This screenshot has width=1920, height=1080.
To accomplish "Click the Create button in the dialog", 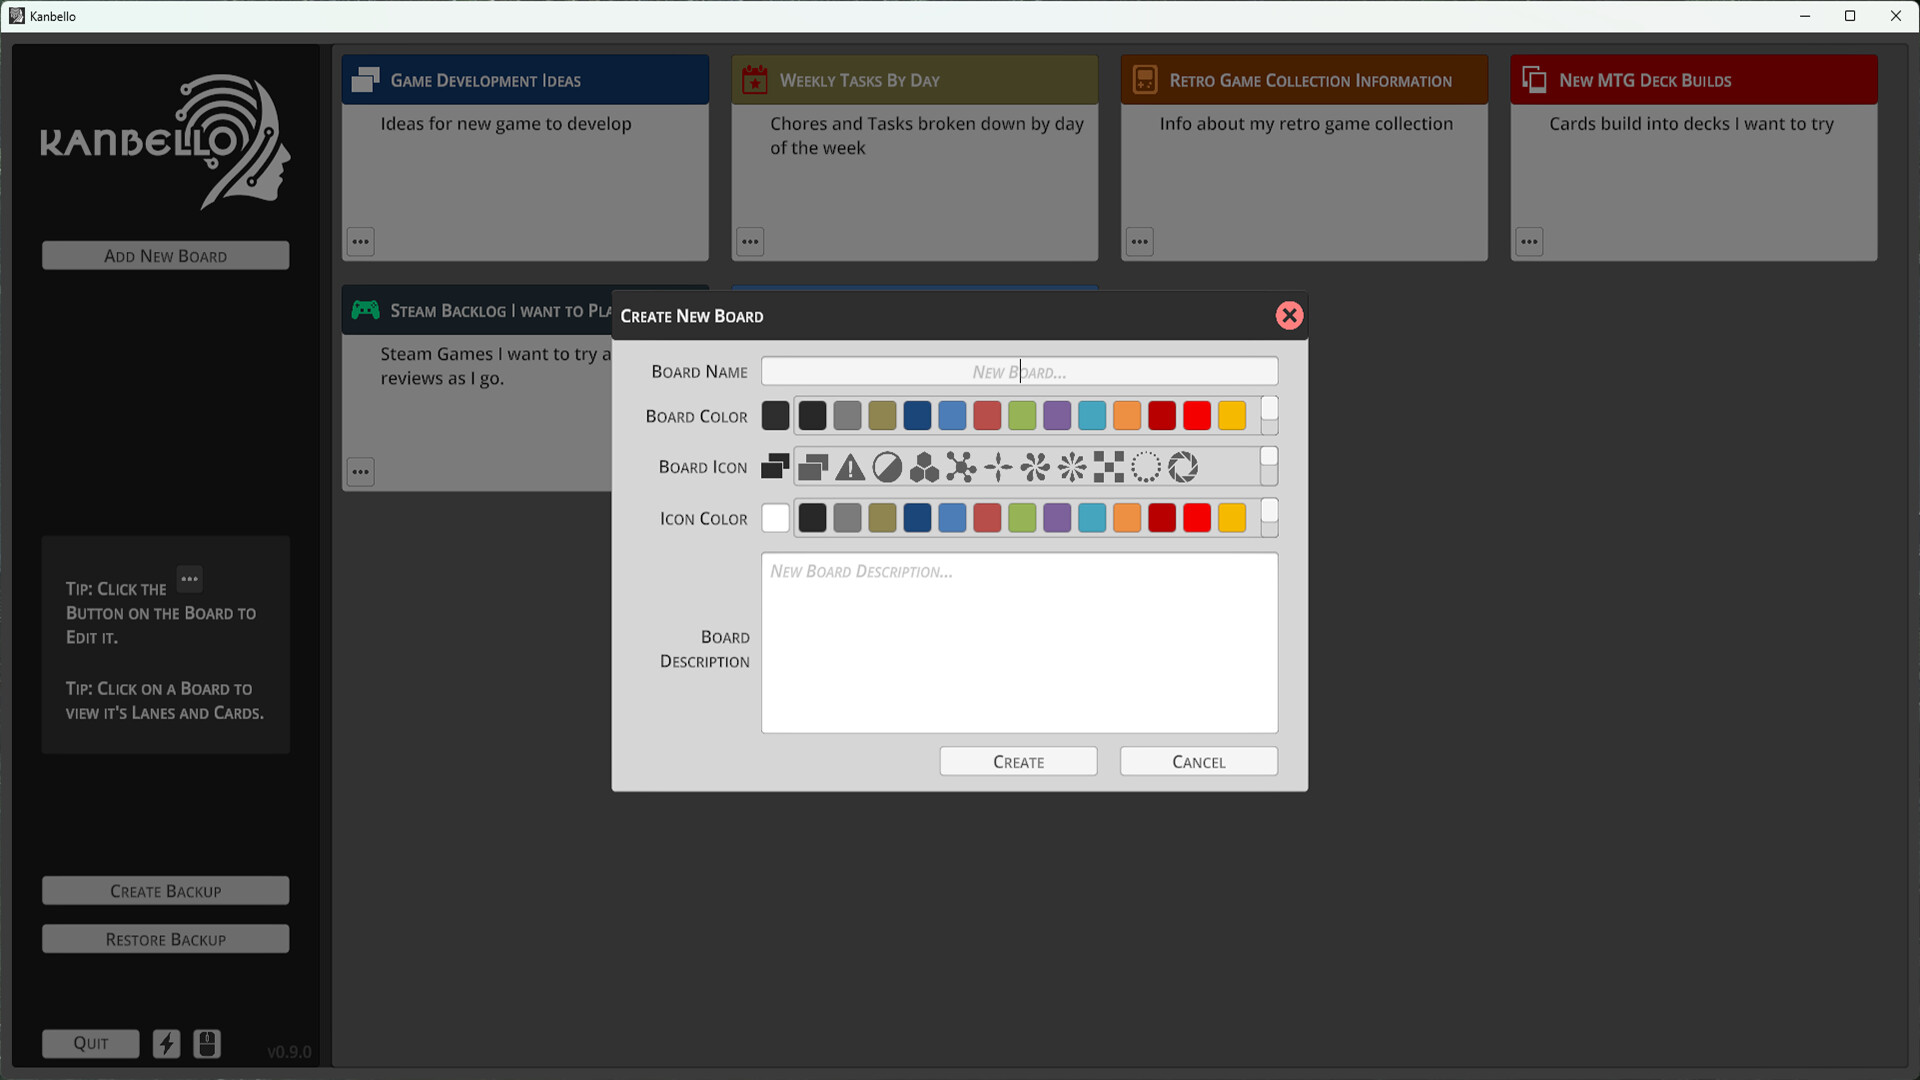I will click(x=1018, y=761).
